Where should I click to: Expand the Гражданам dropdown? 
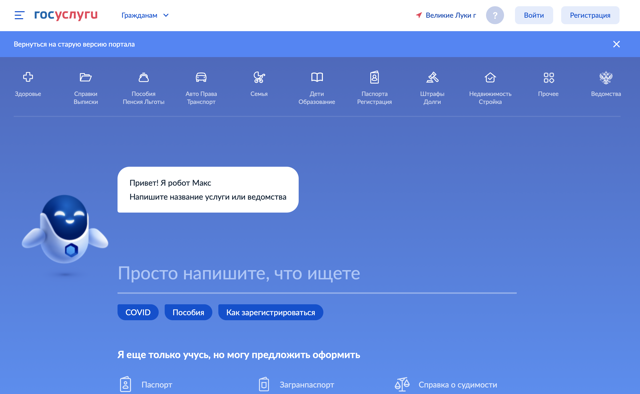click(145, 16)
